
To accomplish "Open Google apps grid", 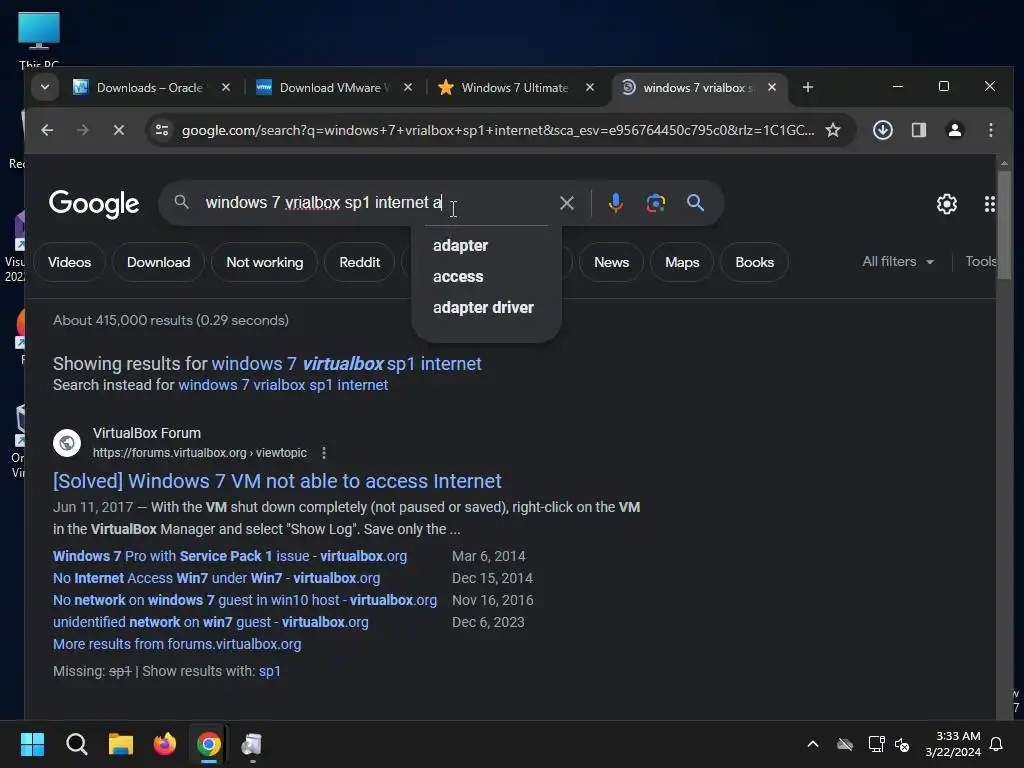I will click(989, 204).
